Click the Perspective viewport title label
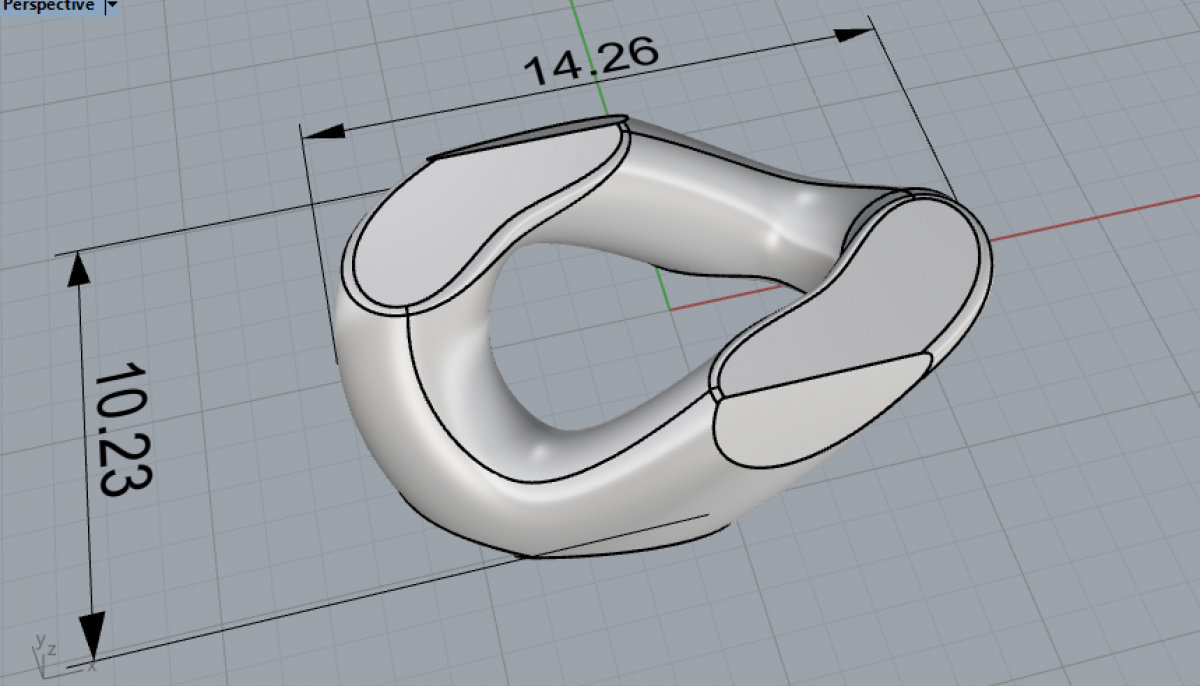This screenshot has height=686, width=1200. (x=49, y=6)
